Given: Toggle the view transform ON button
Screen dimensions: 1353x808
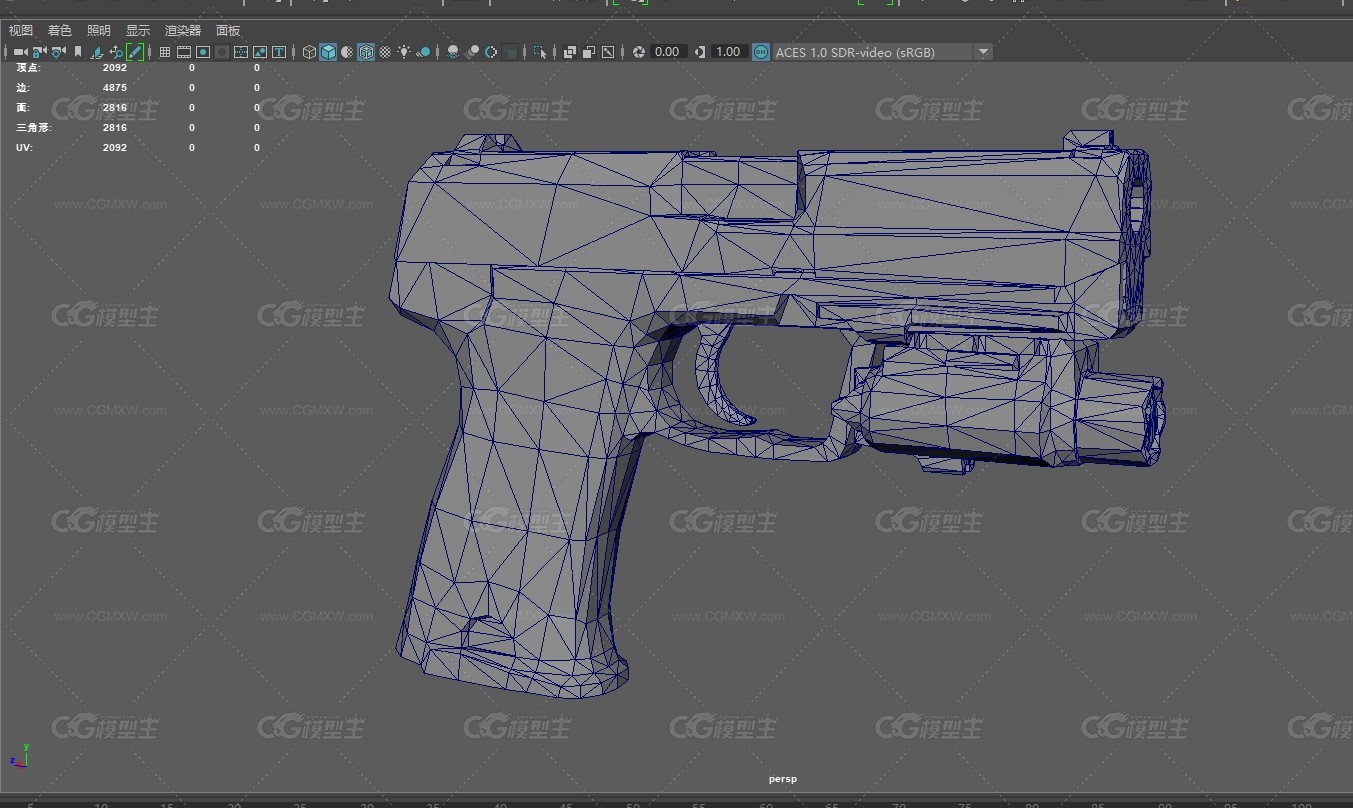Looking at the screenshot, I should tap(761, 52).
